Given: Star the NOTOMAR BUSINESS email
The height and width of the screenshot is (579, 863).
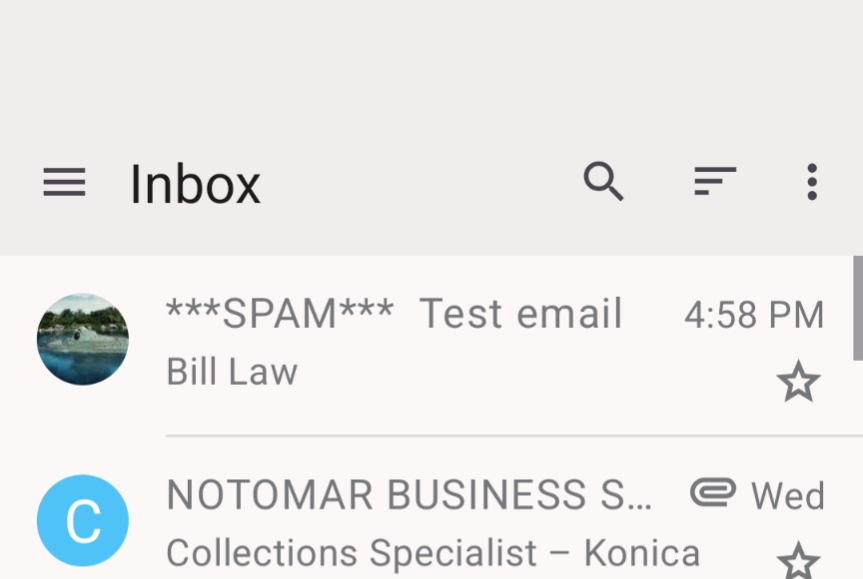Looking at the screenshot, I should (x=798, y=560).
